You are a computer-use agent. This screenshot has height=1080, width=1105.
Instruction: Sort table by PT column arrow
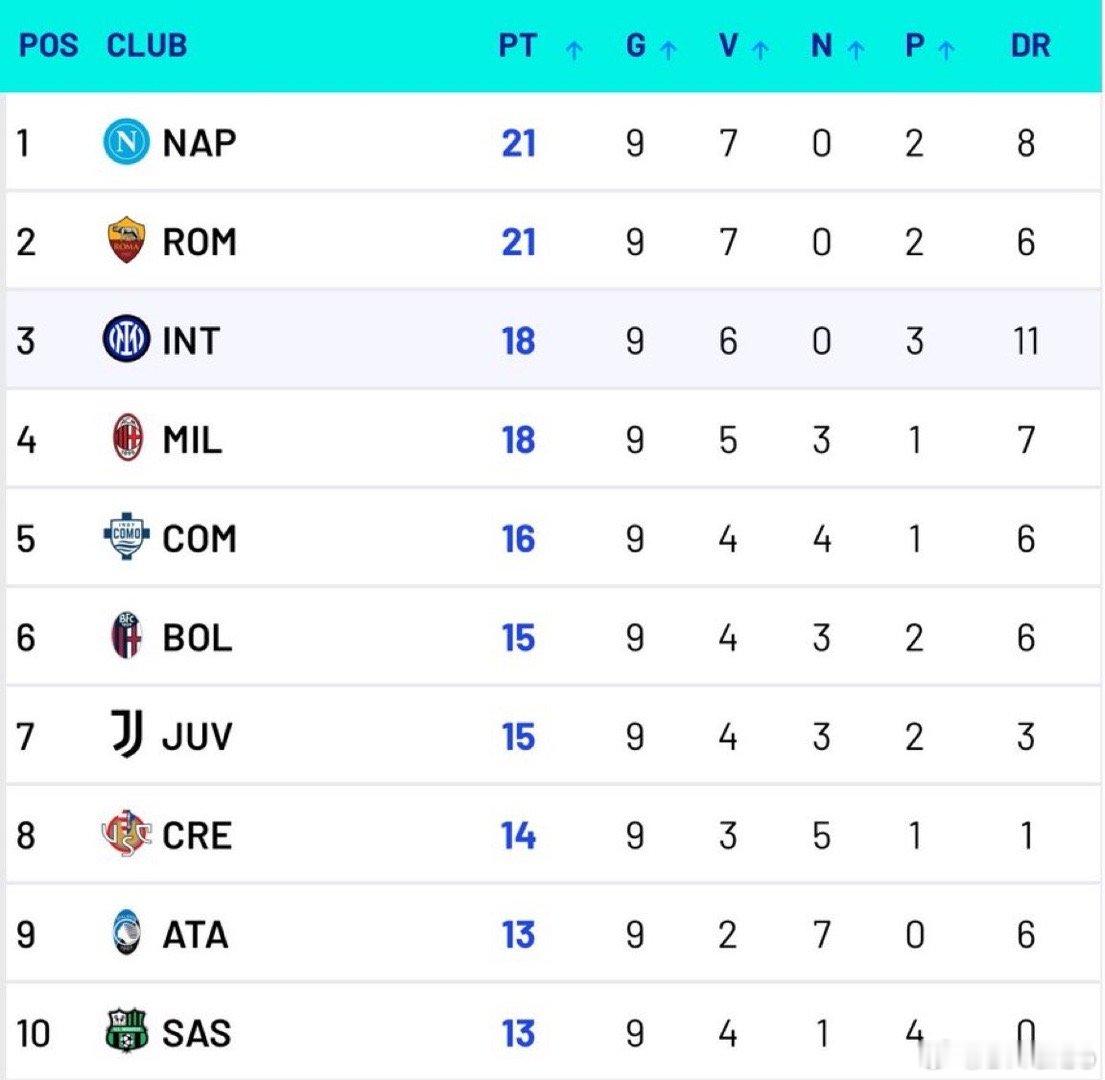pos(574,50)
